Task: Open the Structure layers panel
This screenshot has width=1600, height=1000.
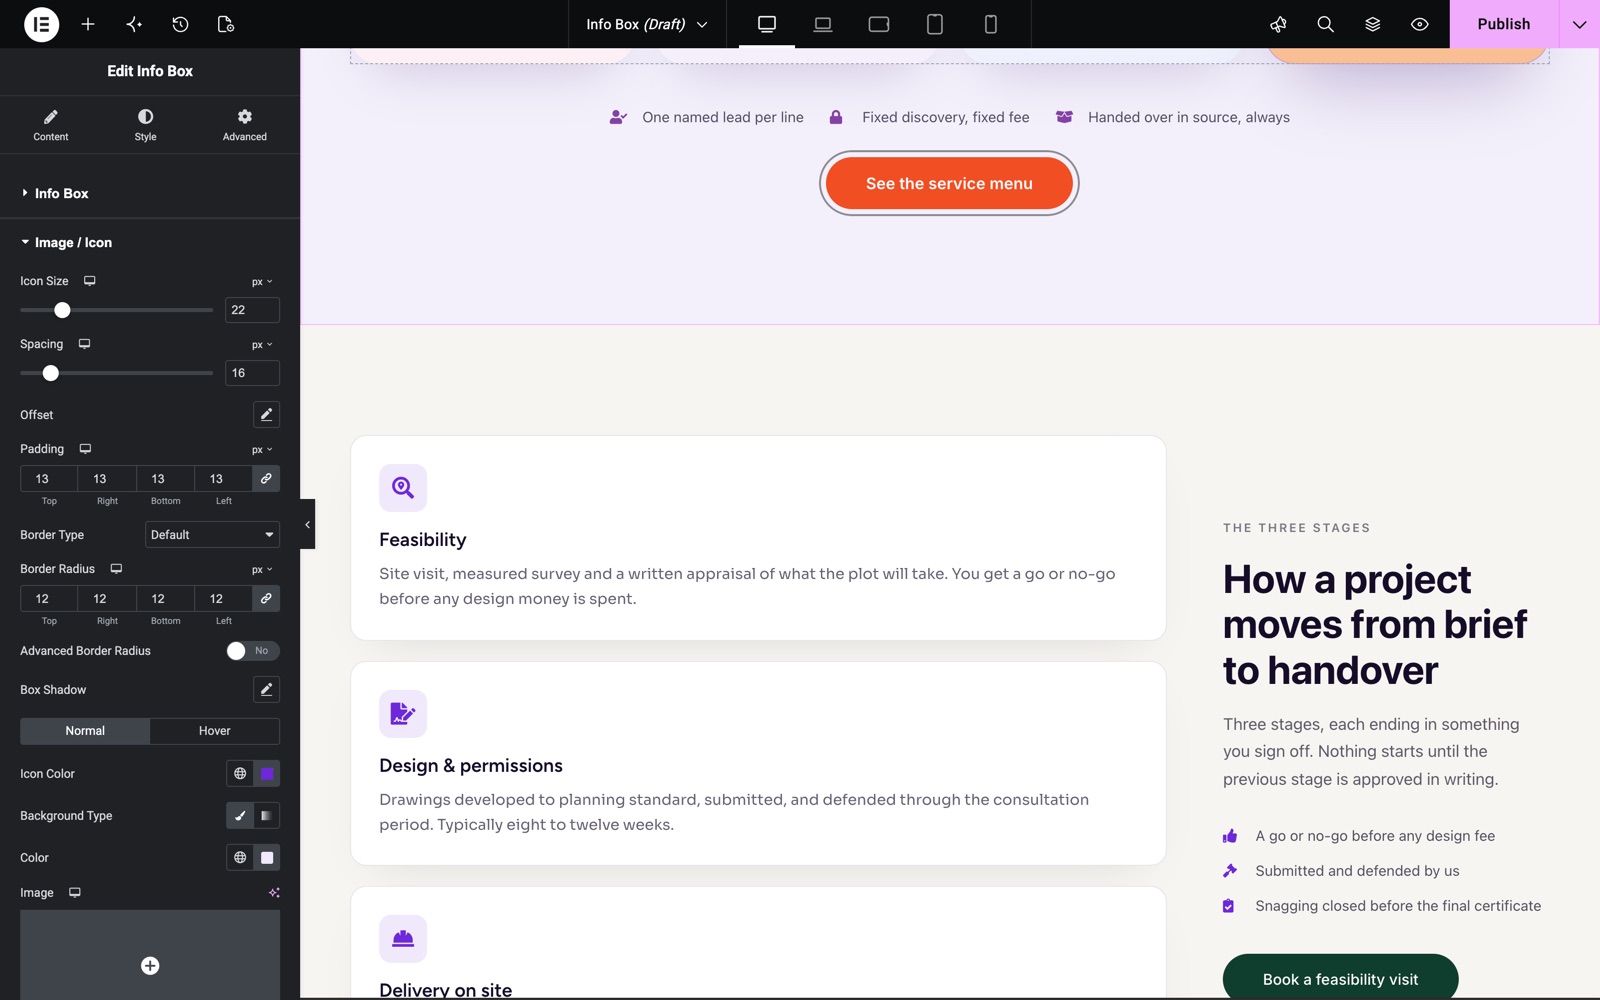Action: (x=1372, y=24)
